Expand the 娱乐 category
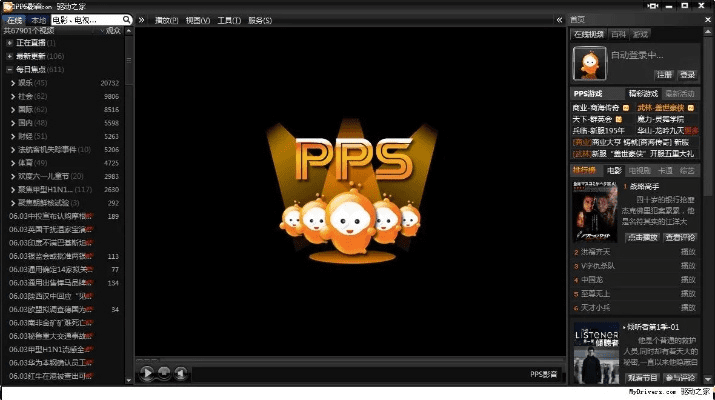Screen dimensions: 715x400 (13, 83)
